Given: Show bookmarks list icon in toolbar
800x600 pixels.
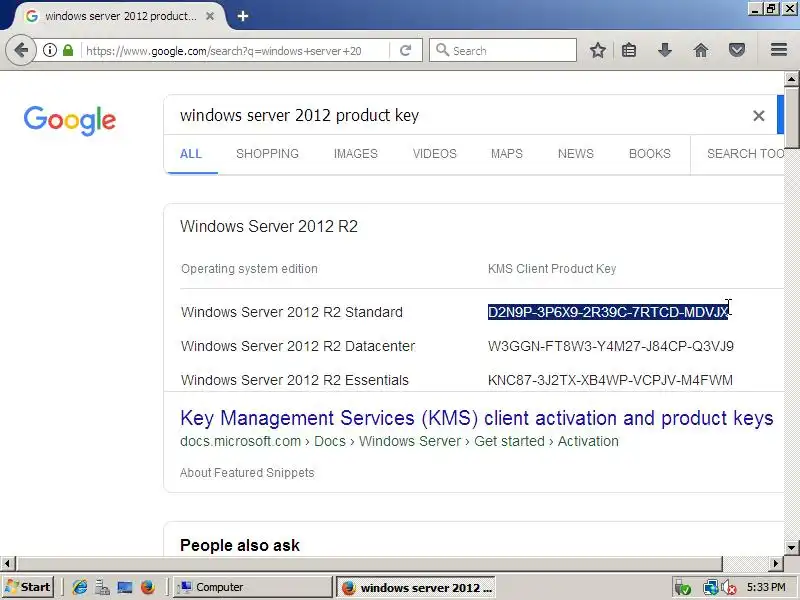Looking at the screenshot, I should pos(629,50).
